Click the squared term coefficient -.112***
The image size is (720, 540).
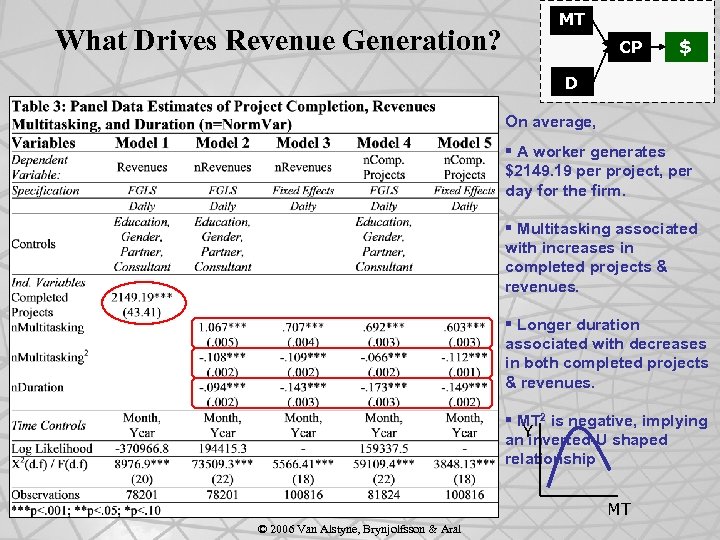tap(465, 357)
